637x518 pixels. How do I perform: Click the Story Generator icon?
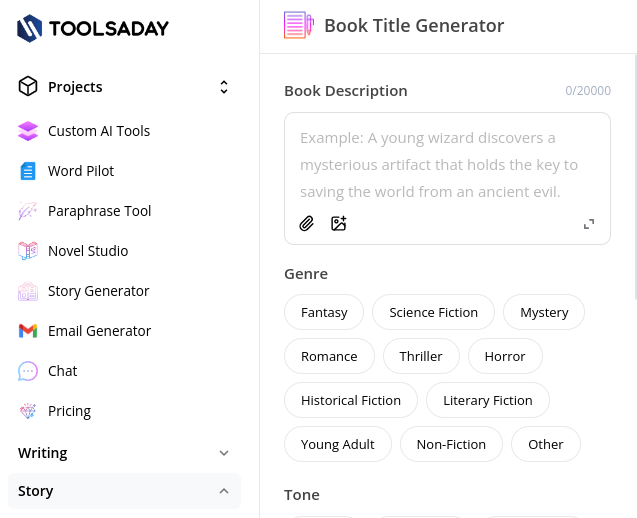pyautogui.click(x=28, y=291)
